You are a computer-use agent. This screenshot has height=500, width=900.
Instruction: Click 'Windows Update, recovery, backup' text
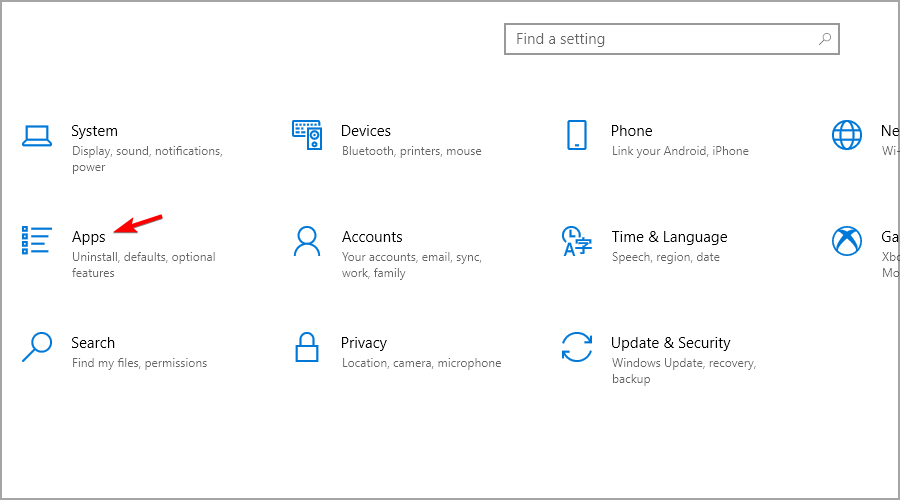coord(684,371)
